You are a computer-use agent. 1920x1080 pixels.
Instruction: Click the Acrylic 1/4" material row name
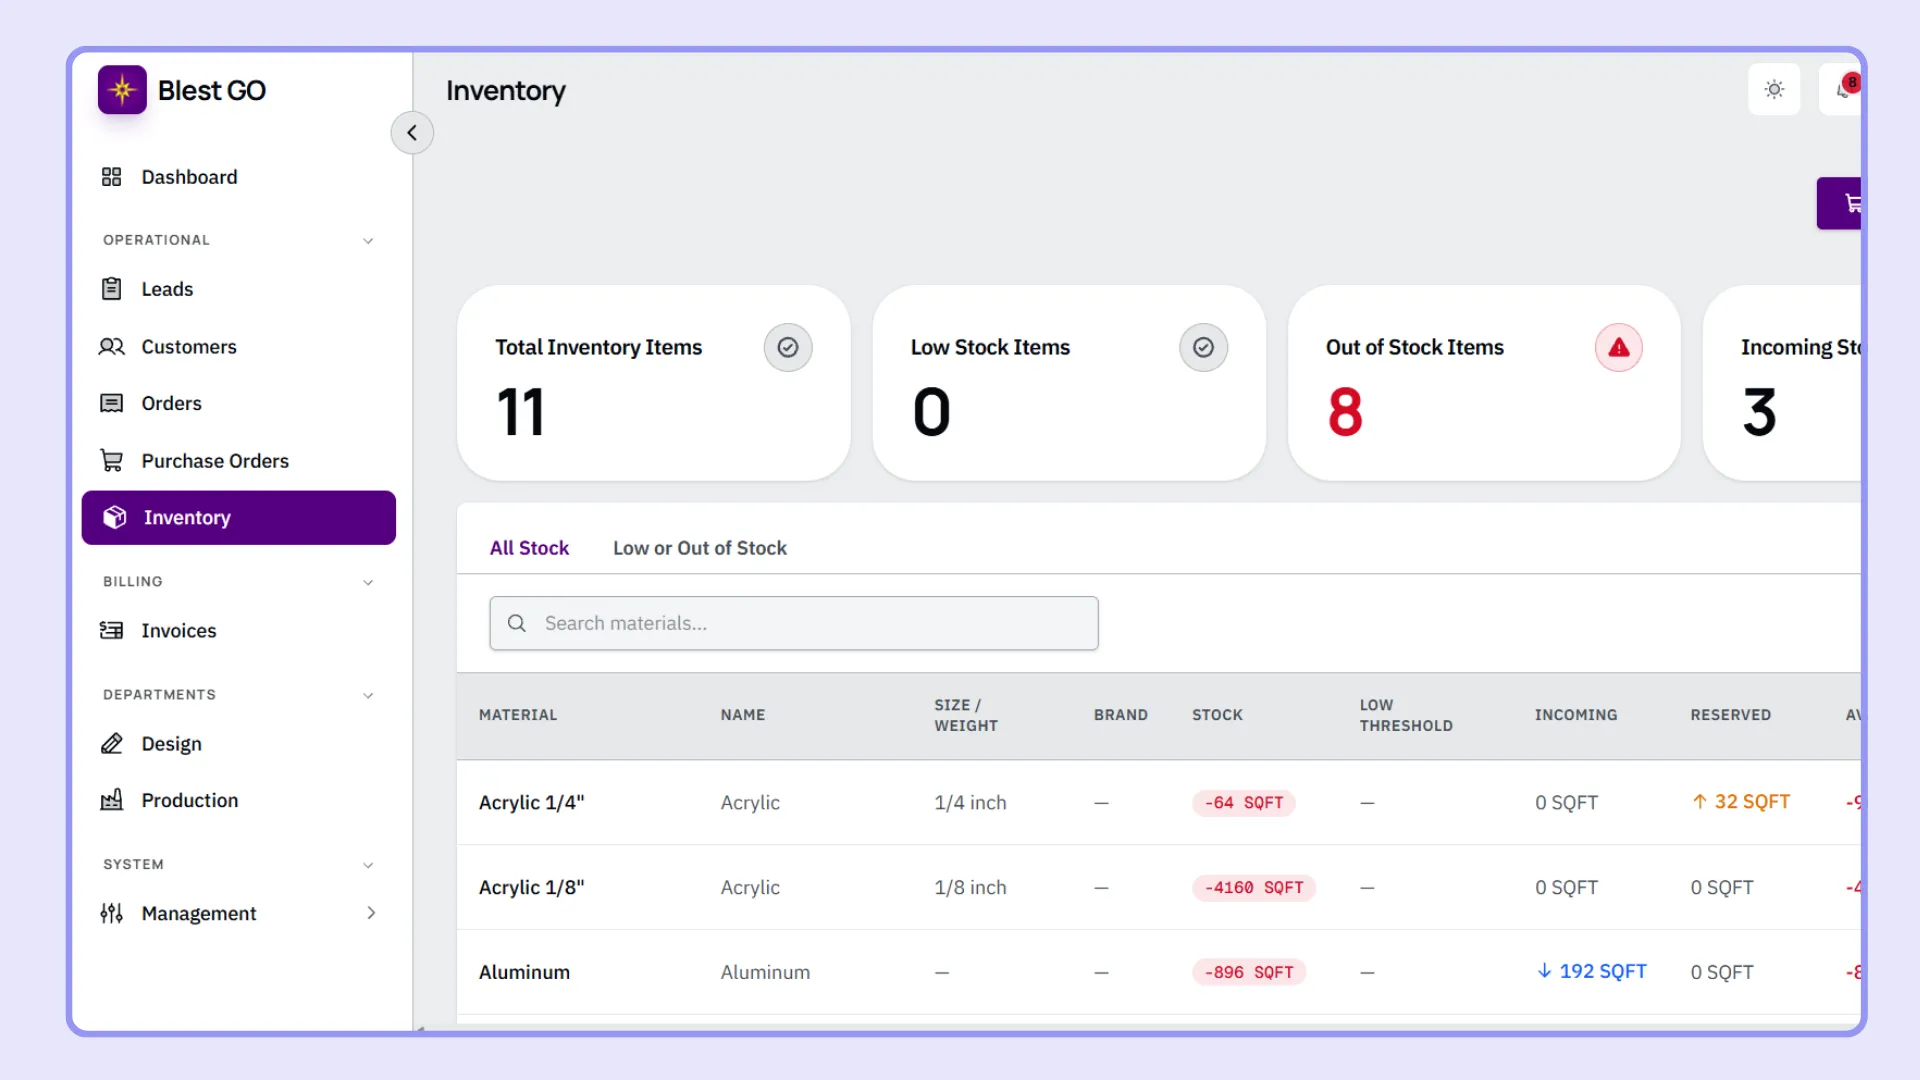(531, 802)
